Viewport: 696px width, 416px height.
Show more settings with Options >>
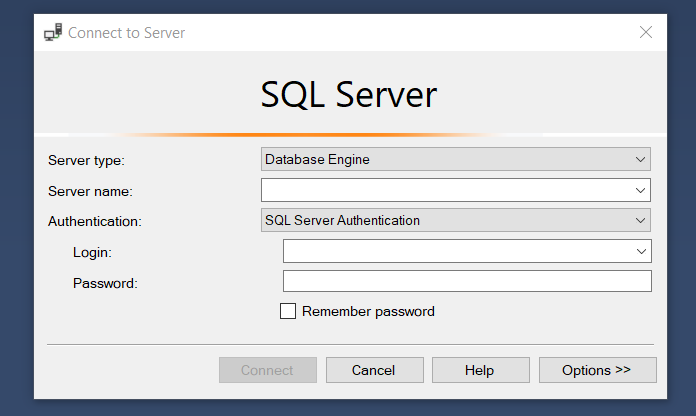(x=597, y=370)
